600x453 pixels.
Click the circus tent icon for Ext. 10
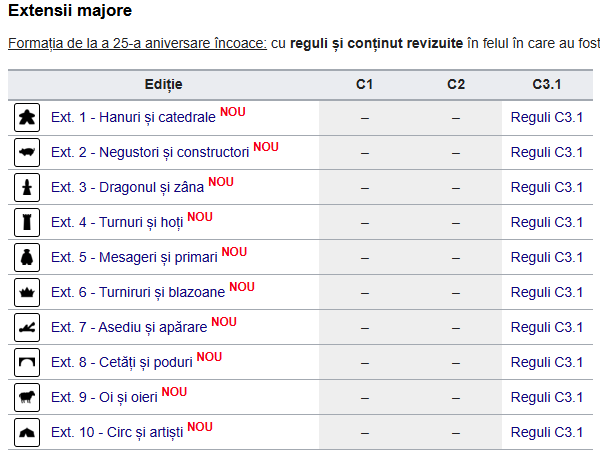[27, 432]
